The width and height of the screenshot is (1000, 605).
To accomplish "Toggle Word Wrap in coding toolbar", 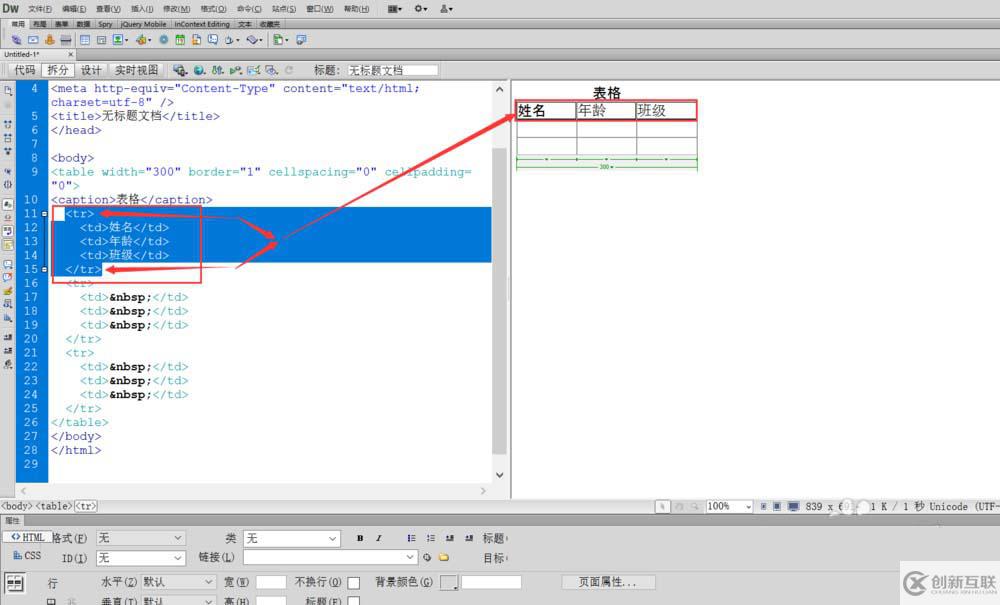I will click(8, 231).
